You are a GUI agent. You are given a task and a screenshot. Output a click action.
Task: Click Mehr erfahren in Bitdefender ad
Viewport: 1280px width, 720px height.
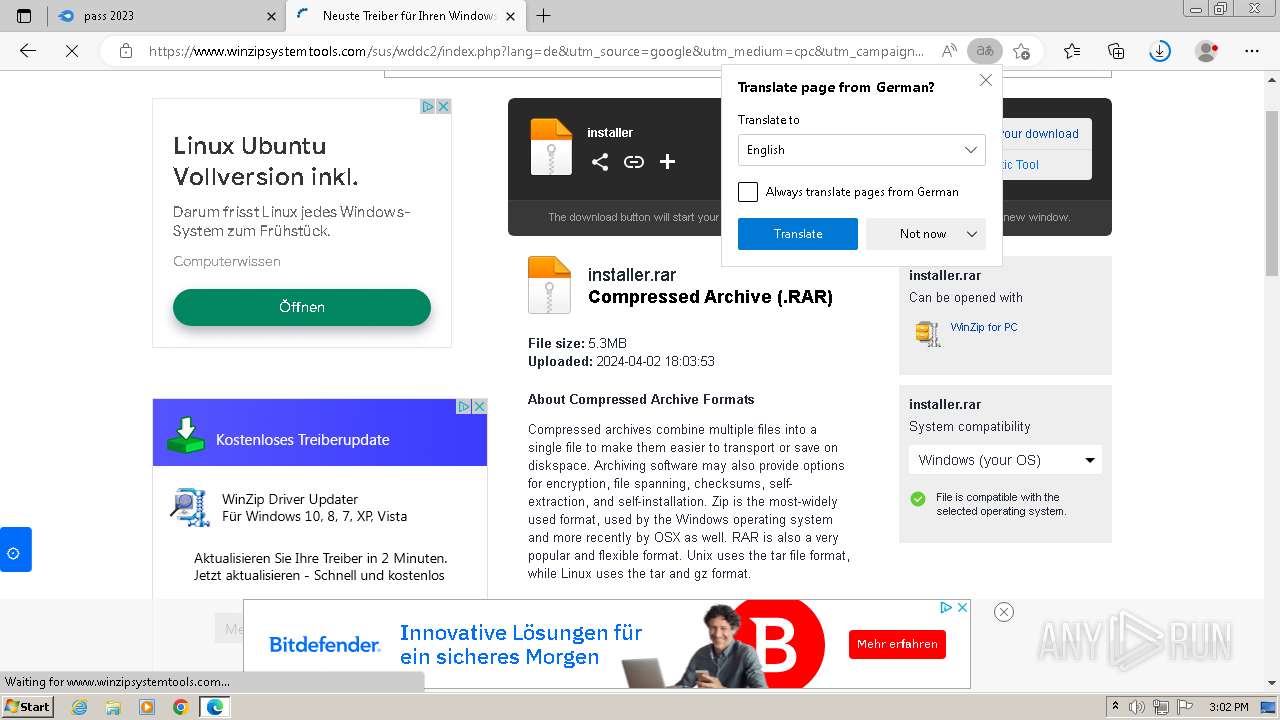click(x=897, y=644)
